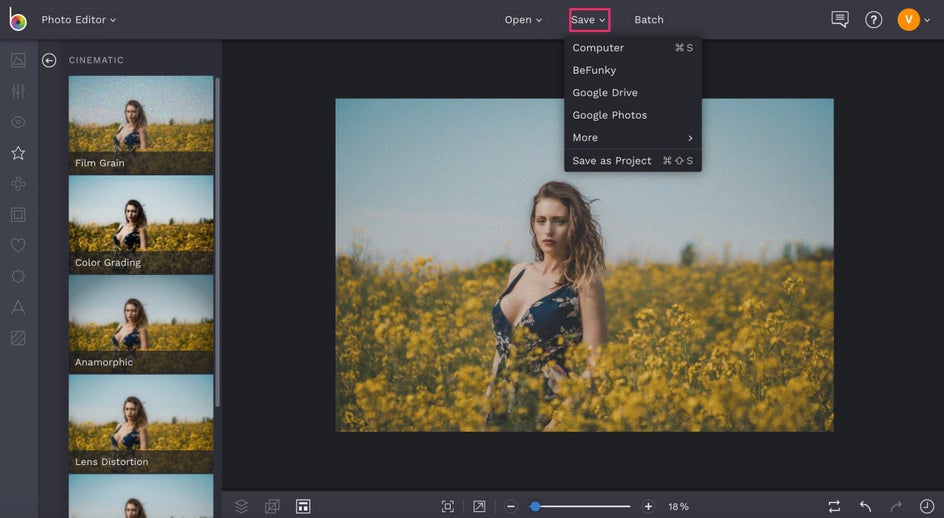
Task: Open the history clock icon
Action: [927, 507]
